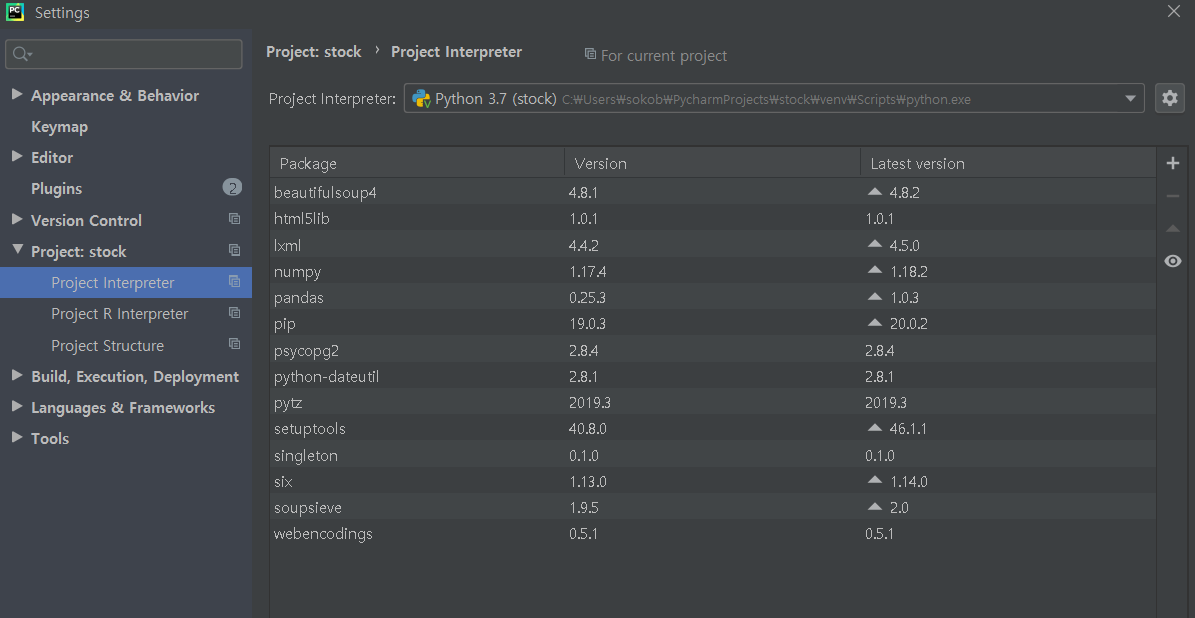Click Project Interpreter per-project icon

coord(235,281)
